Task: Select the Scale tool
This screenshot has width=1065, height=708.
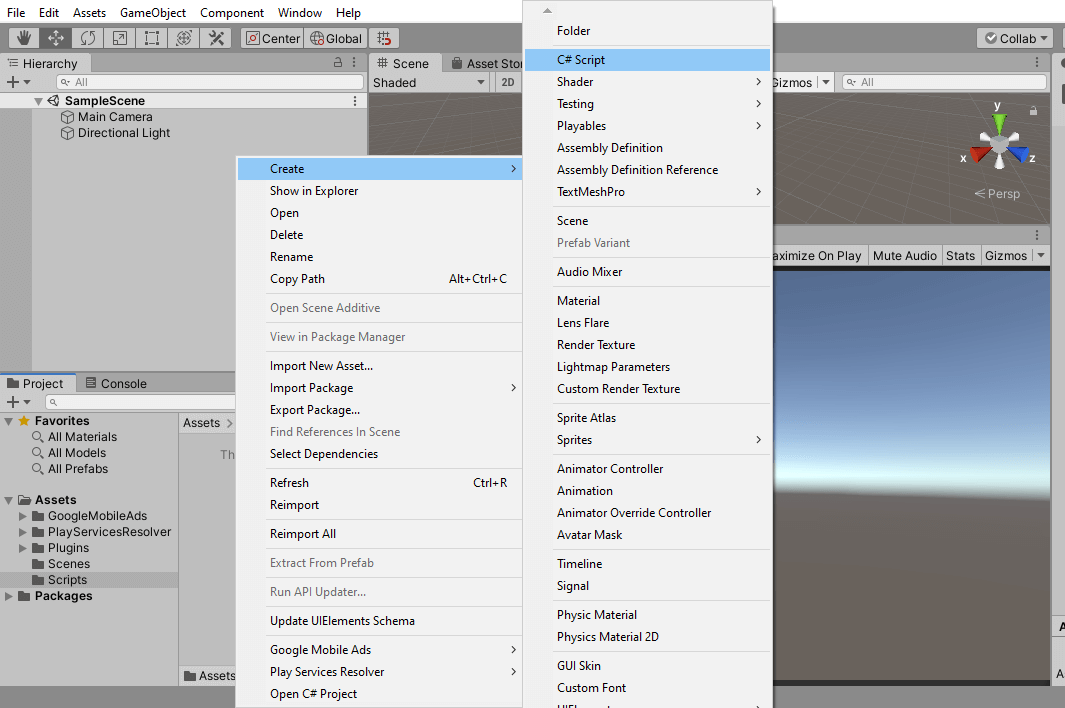Action: 120,38
